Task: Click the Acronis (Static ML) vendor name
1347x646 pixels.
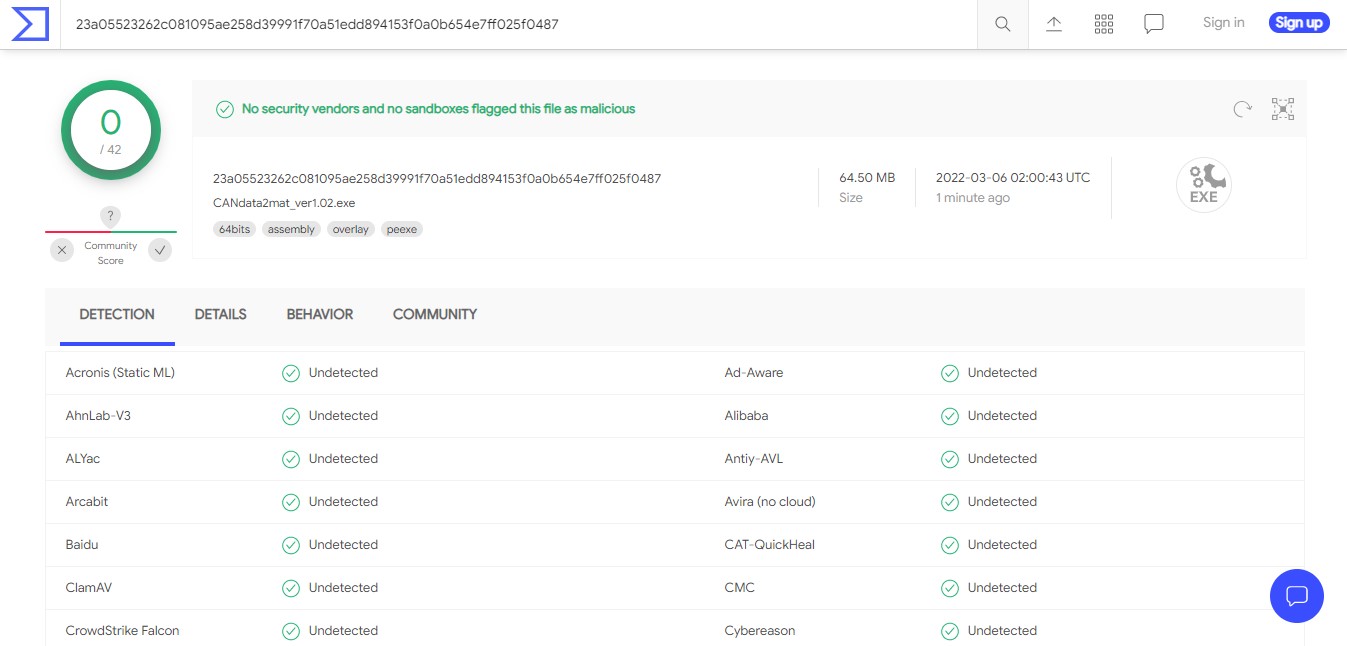Action: click(x=120, y=373)
